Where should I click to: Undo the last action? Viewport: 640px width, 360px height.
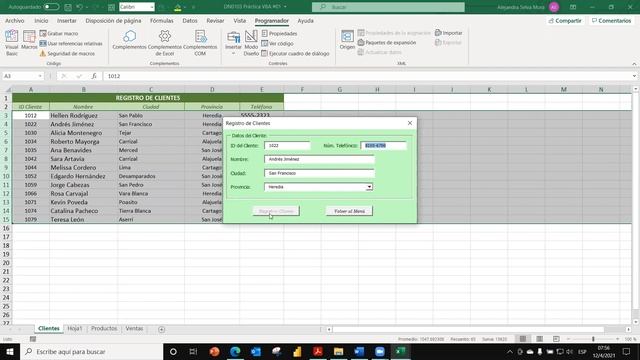79,7
